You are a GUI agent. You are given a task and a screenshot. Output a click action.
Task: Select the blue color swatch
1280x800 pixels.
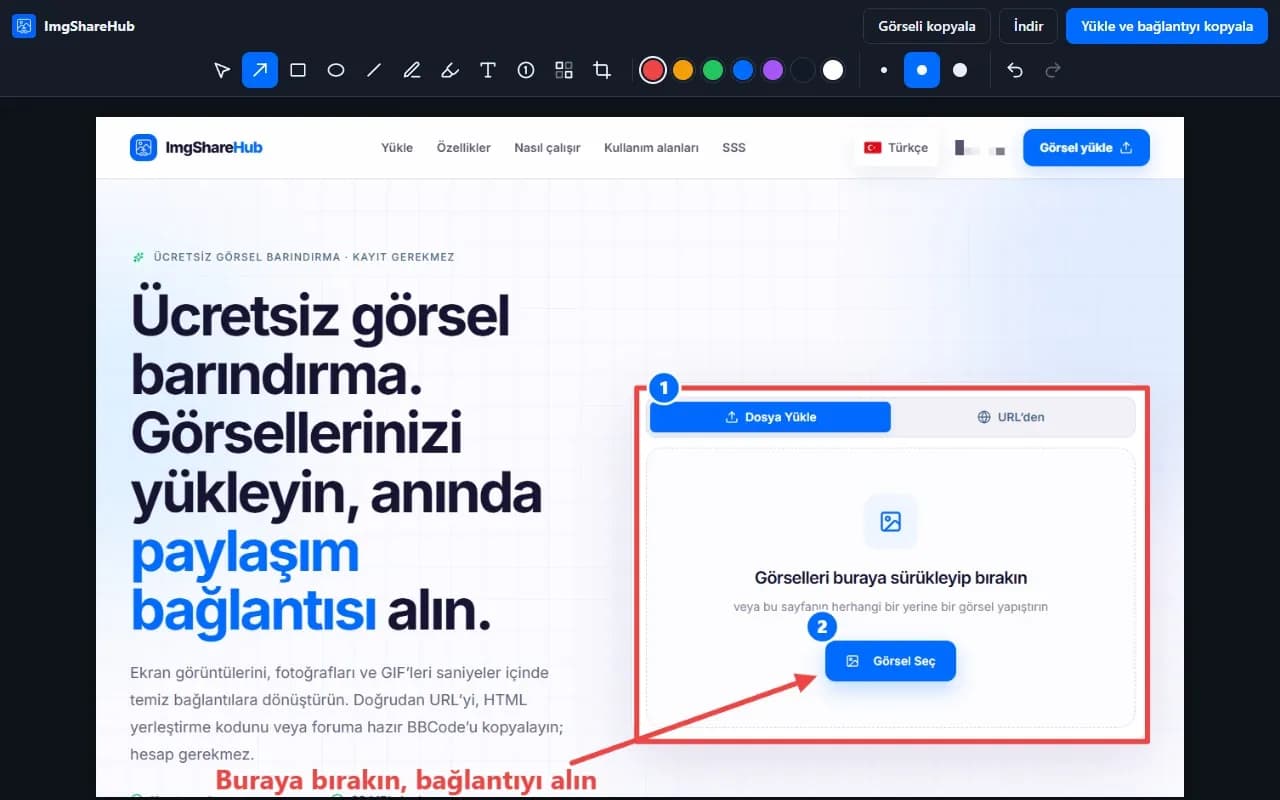(743, 70)
